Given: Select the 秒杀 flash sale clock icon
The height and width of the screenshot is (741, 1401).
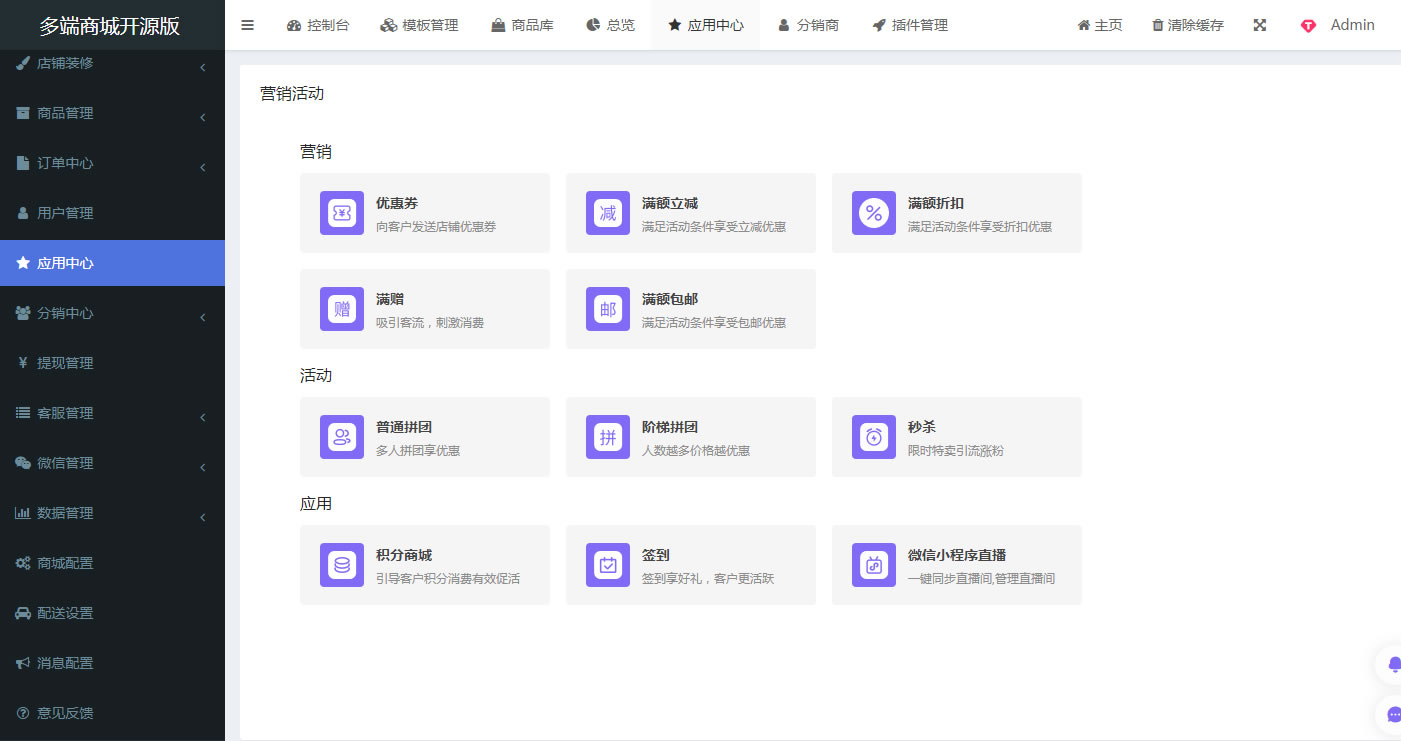Looking at the screenshot, I should [x=874, y=437].
